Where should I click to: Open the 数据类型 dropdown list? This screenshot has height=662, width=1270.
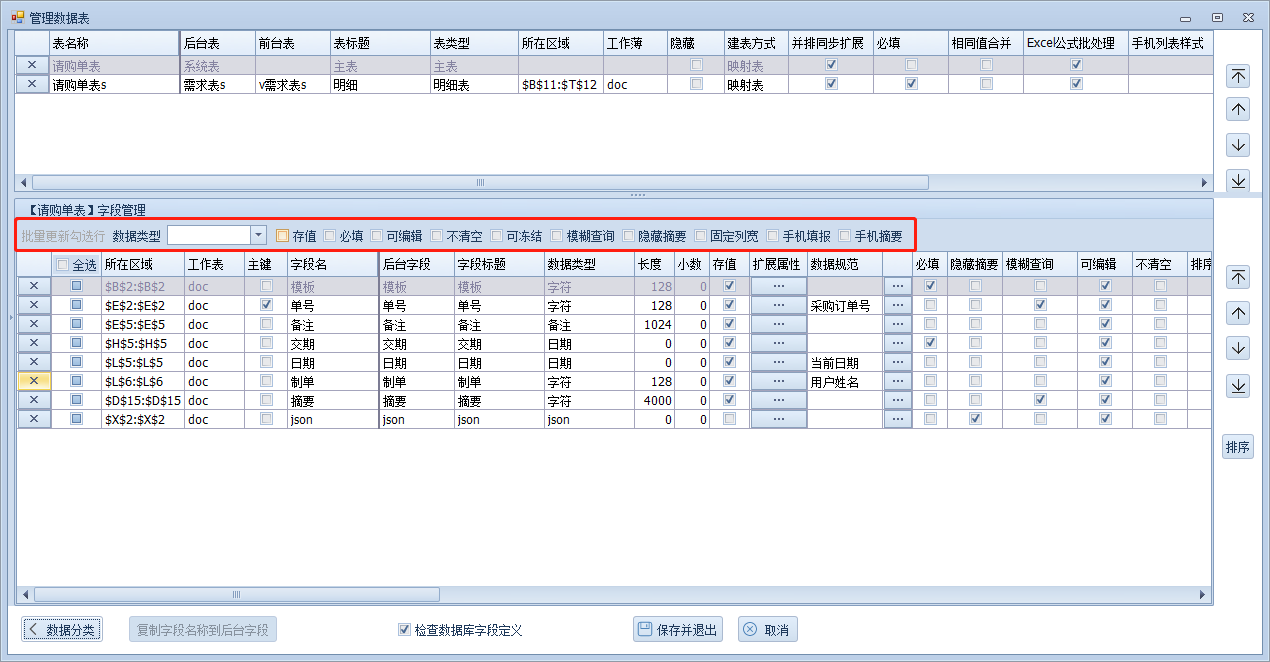pos(259,235)
